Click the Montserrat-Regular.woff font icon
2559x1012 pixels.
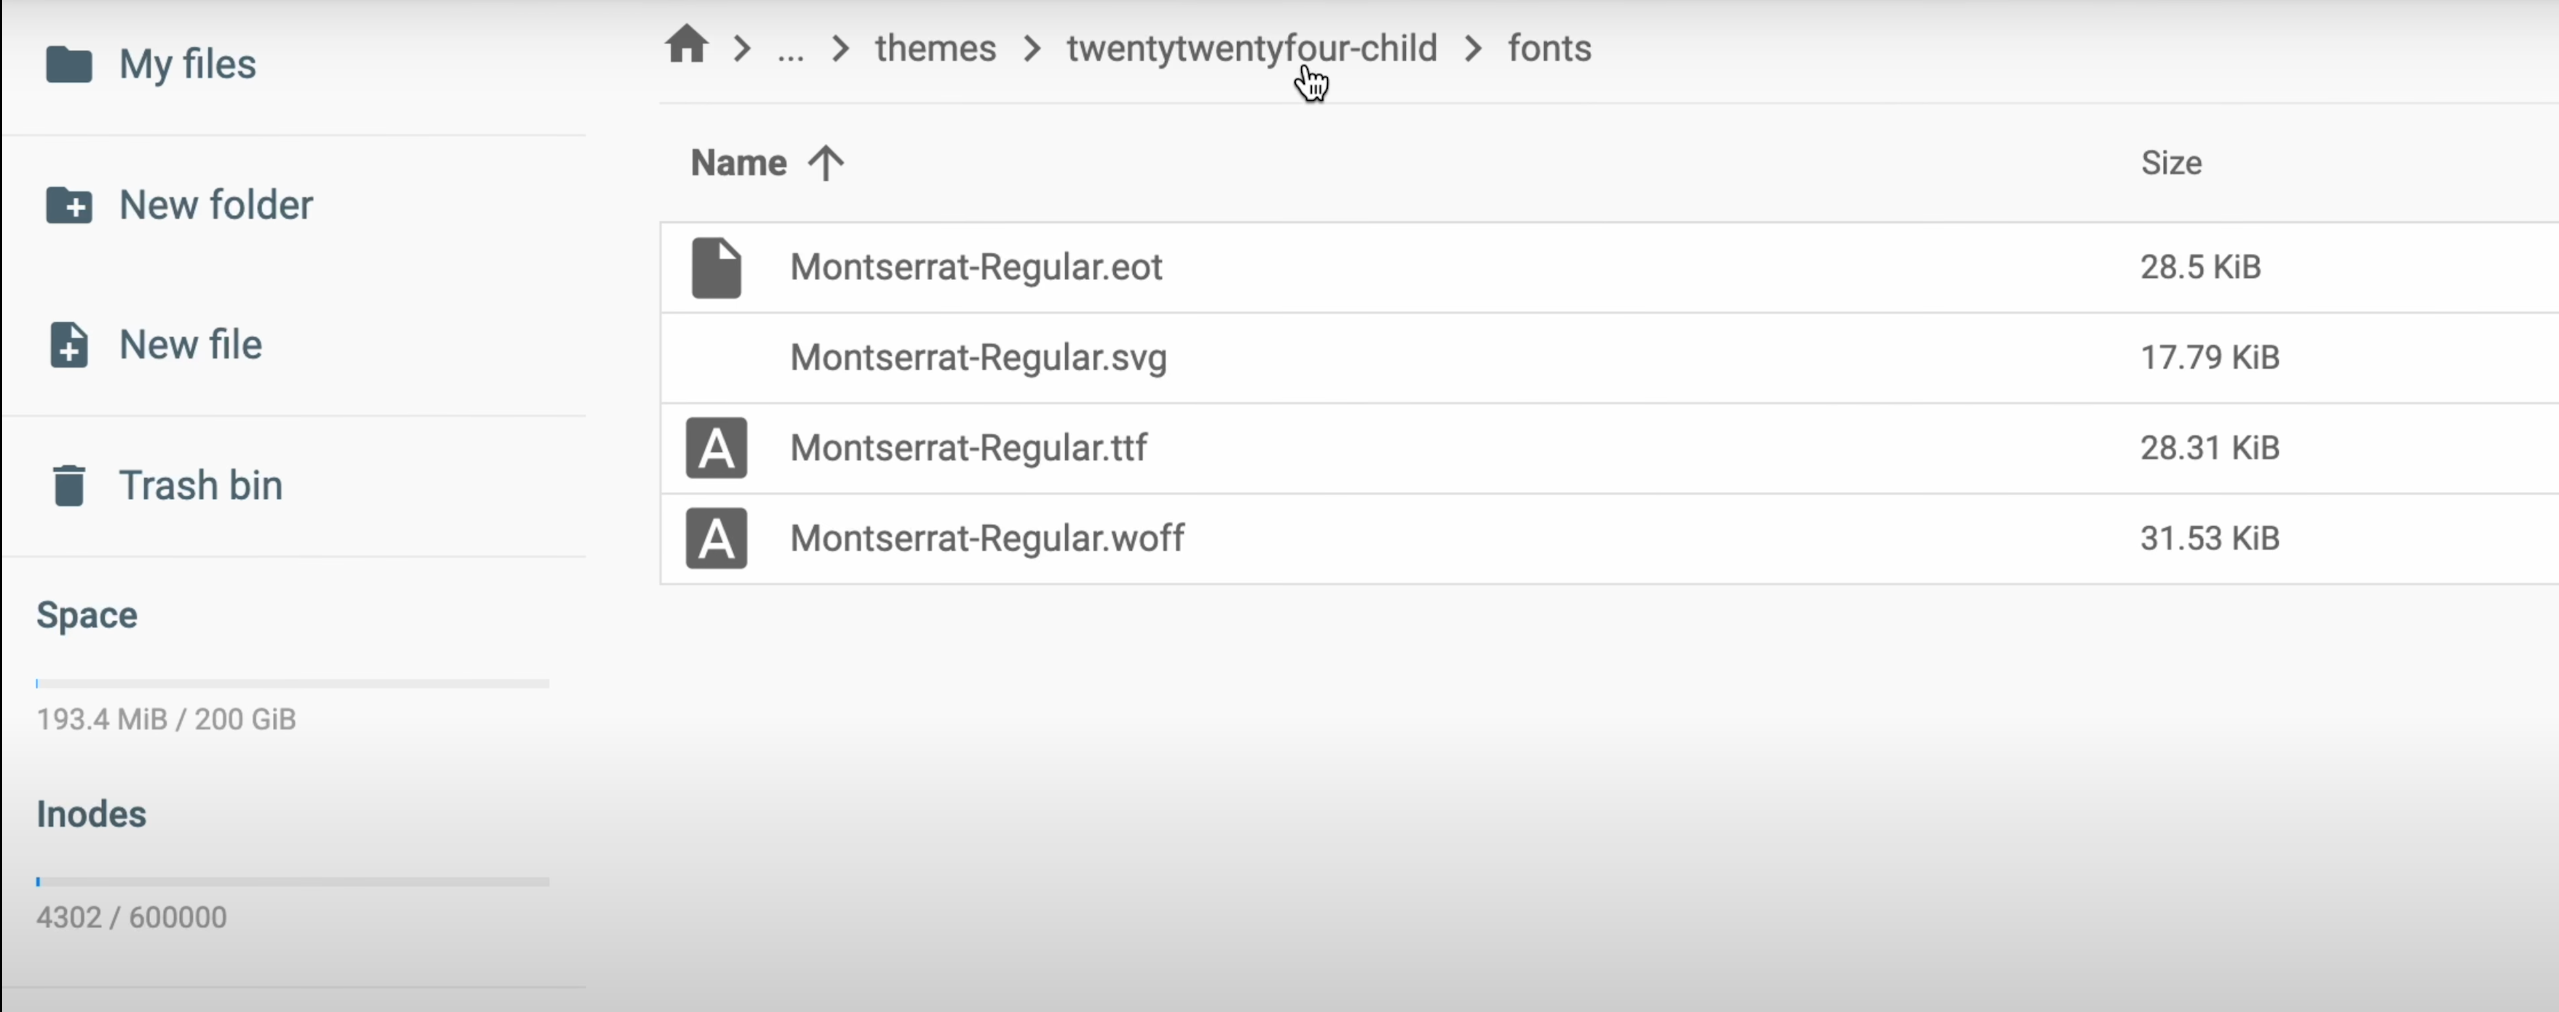pyautogui.click(x=716, y=539)
